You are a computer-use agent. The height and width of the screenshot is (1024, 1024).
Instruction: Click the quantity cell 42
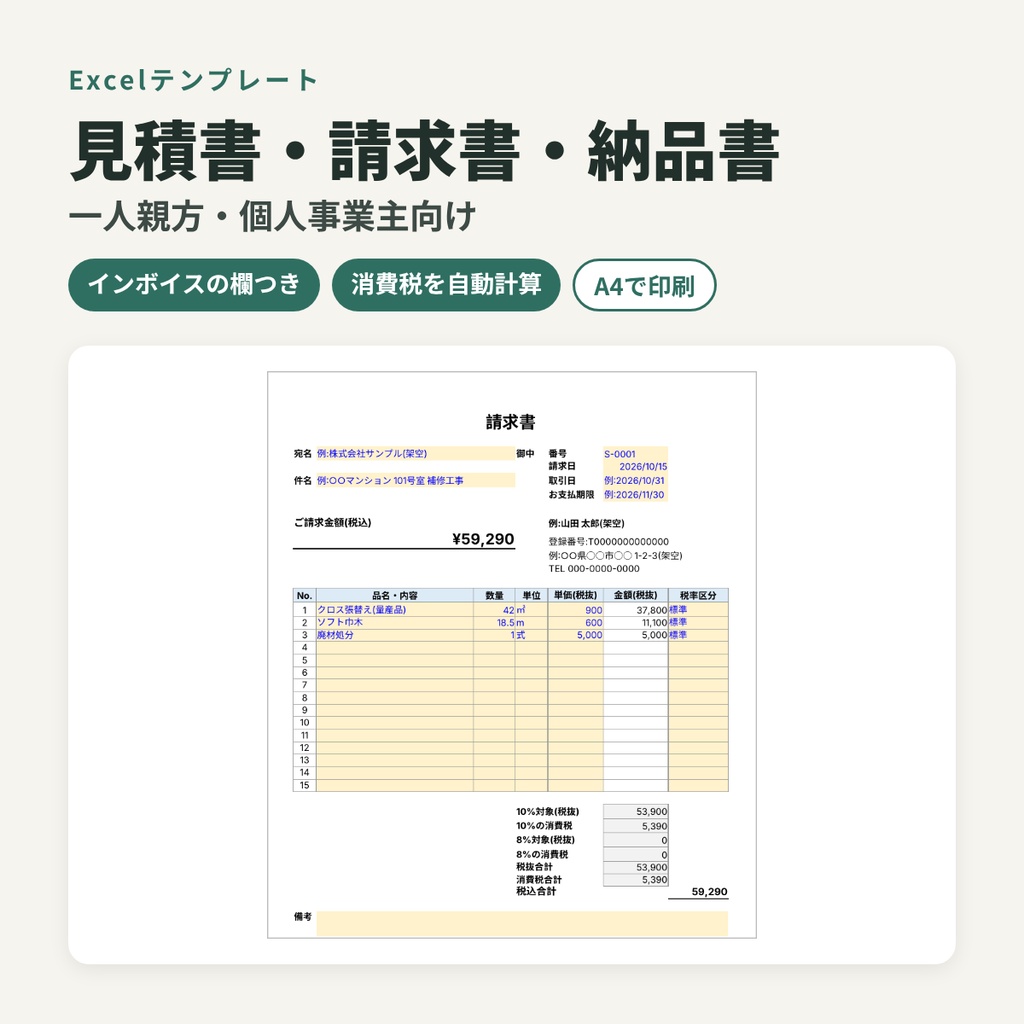494,610
